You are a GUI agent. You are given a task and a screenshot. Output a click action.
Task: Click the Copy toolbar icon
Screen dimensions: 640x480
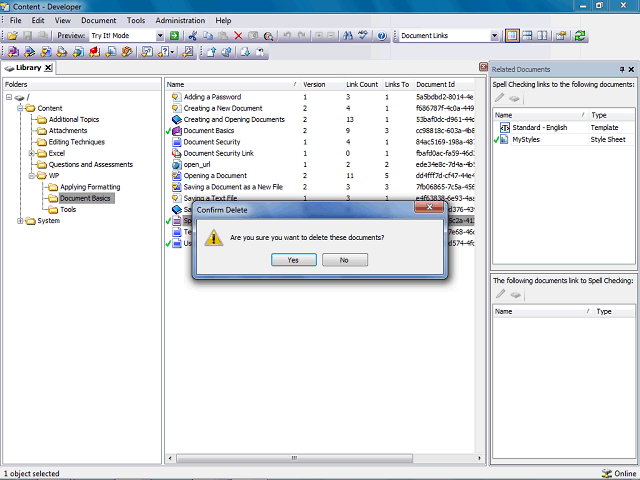click(208, 36)
